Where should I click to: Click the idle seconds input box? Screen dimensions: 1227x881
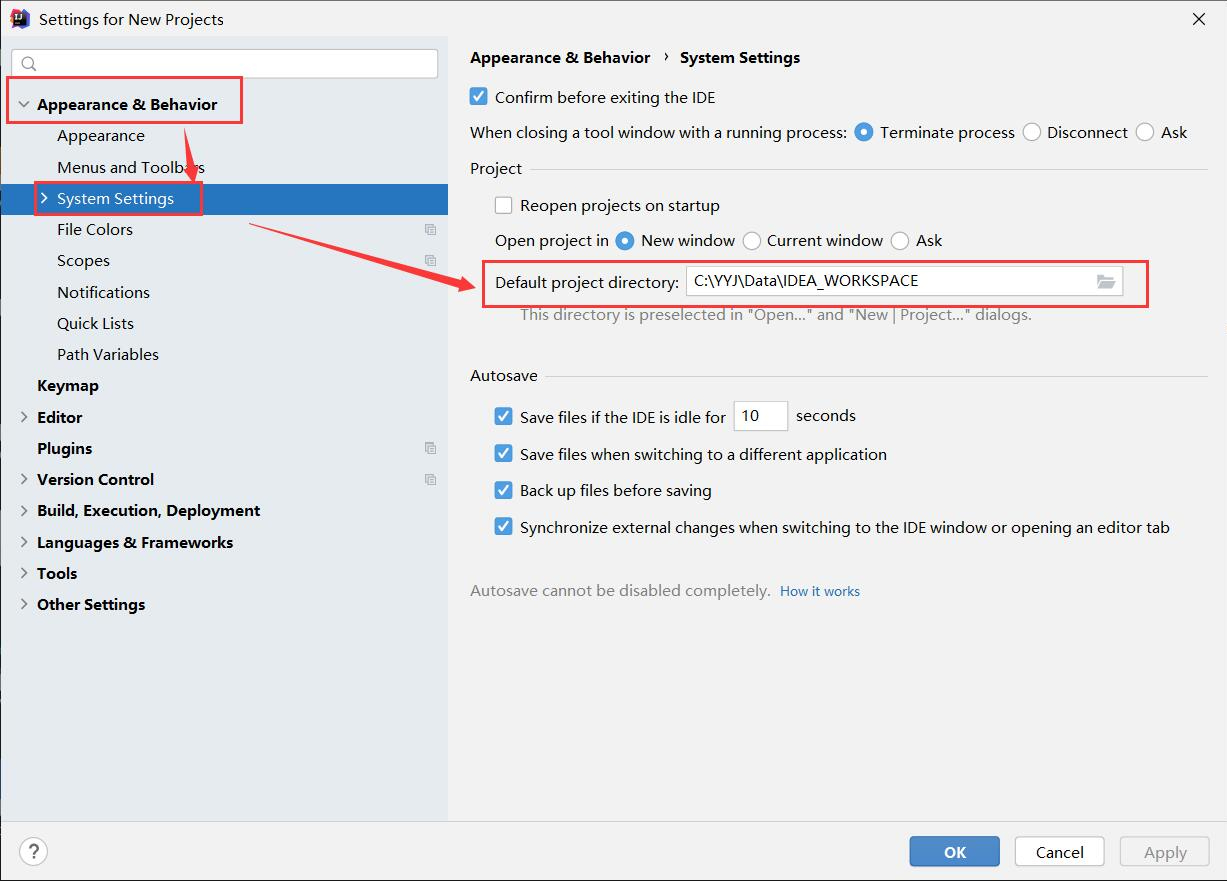761,416
